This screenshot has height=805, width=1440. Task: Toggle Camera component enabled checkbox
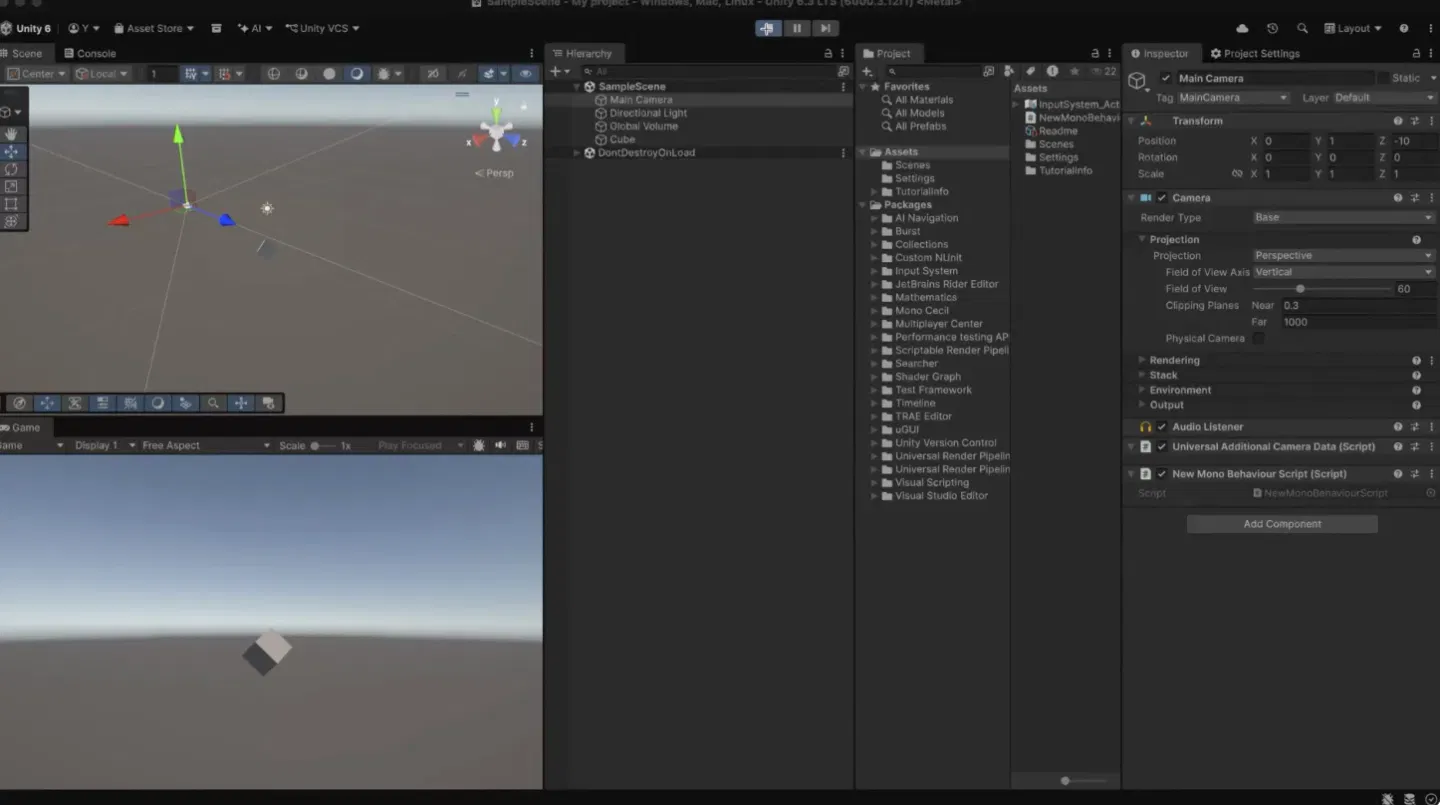pyautogui.click(x=1162, y=198)
